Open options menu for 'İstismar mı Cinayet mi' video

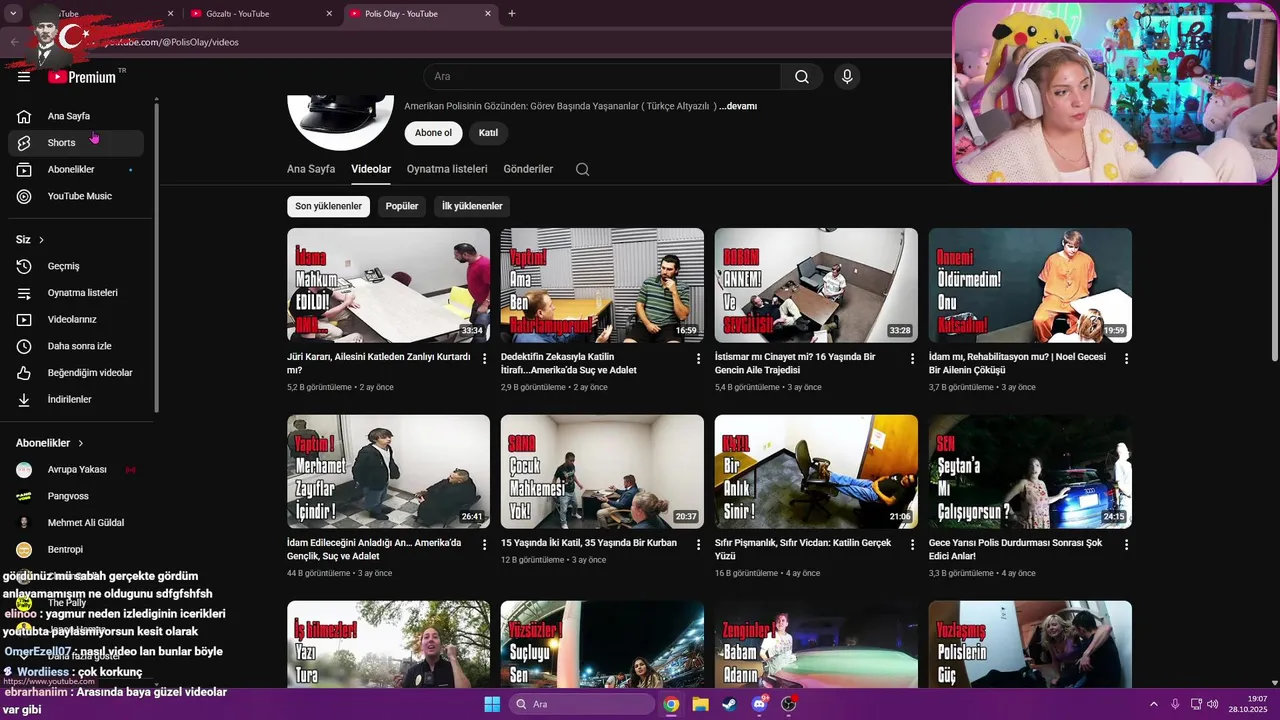(x=912, y=358)
